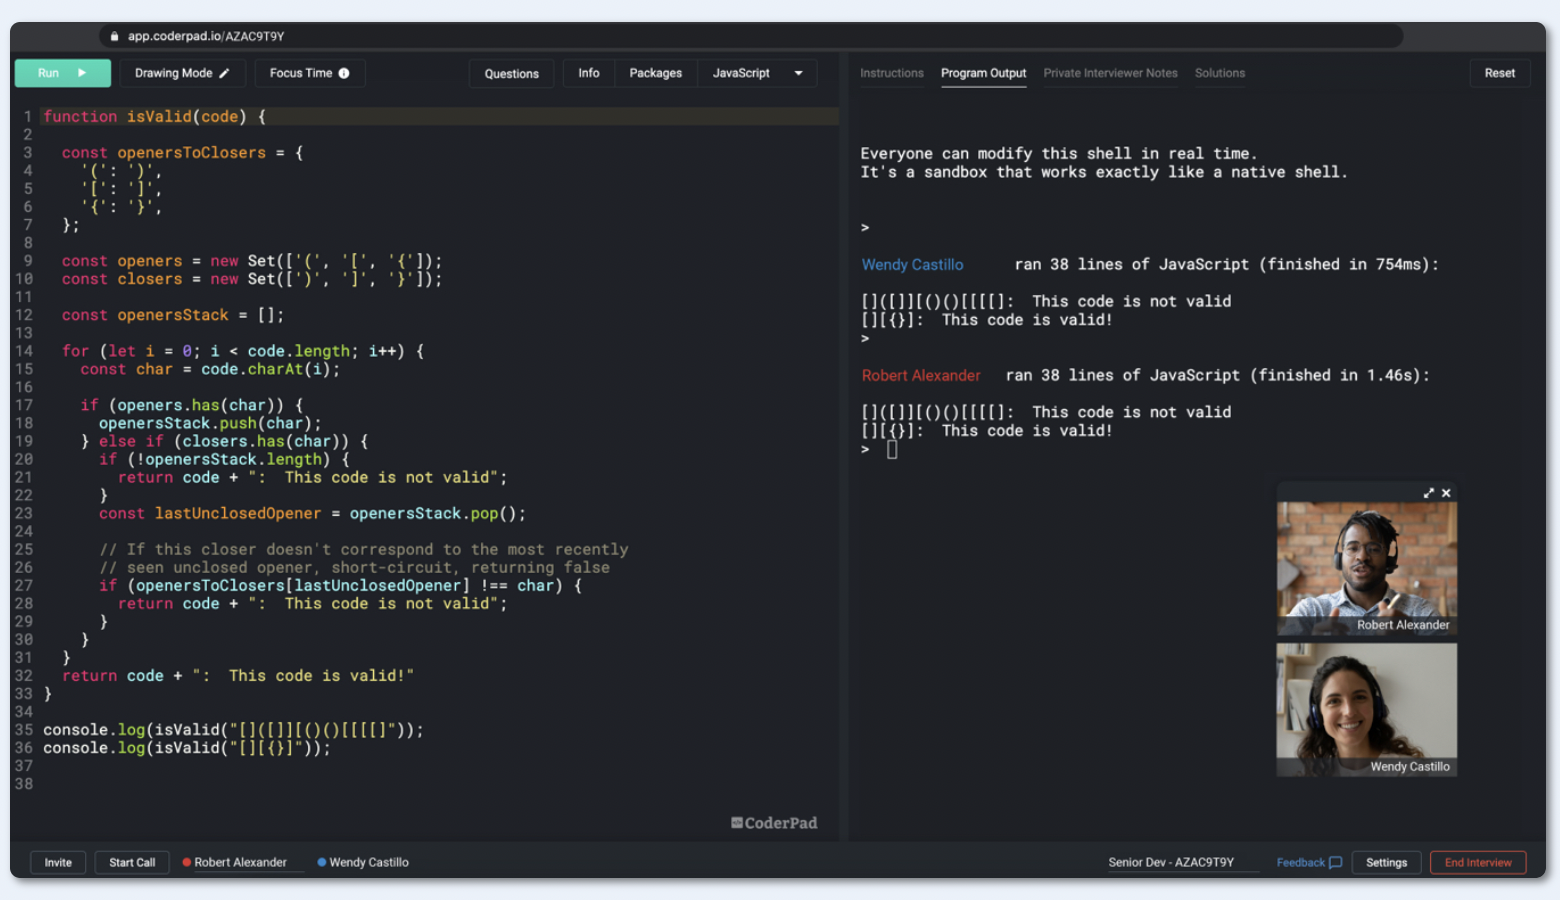Toggle Drawing Mode on
Screen dimensions: 1560x900
pyautogui.click(x=182, y=72)
